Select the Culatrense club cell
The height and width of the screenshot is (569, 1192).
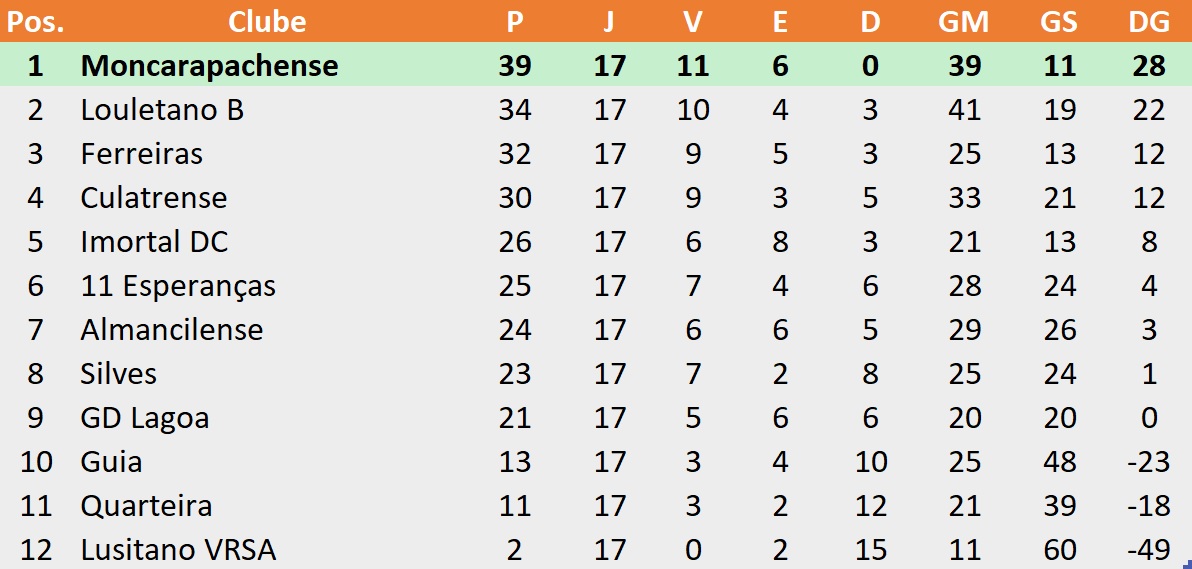click(154, 198)
